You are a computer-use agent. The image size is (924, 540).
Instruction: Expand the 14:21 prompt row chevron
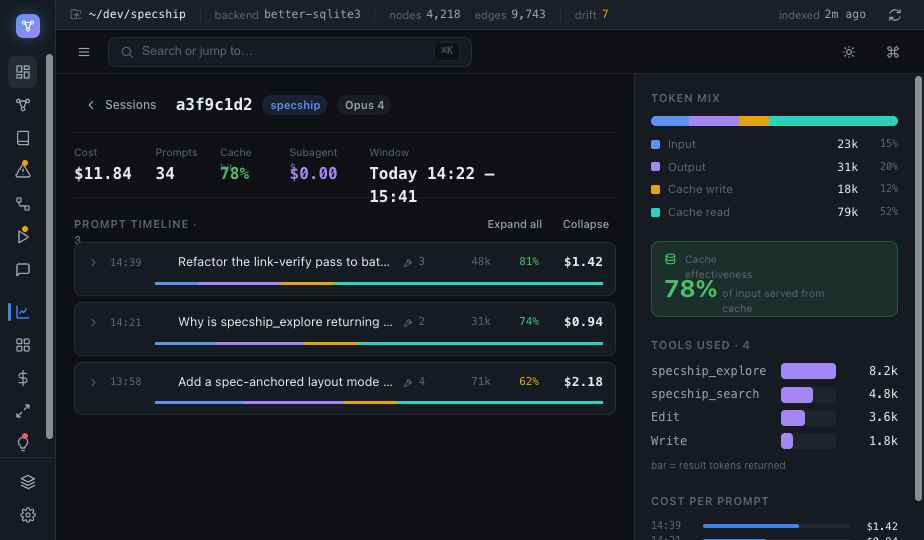tap(93, 322)
